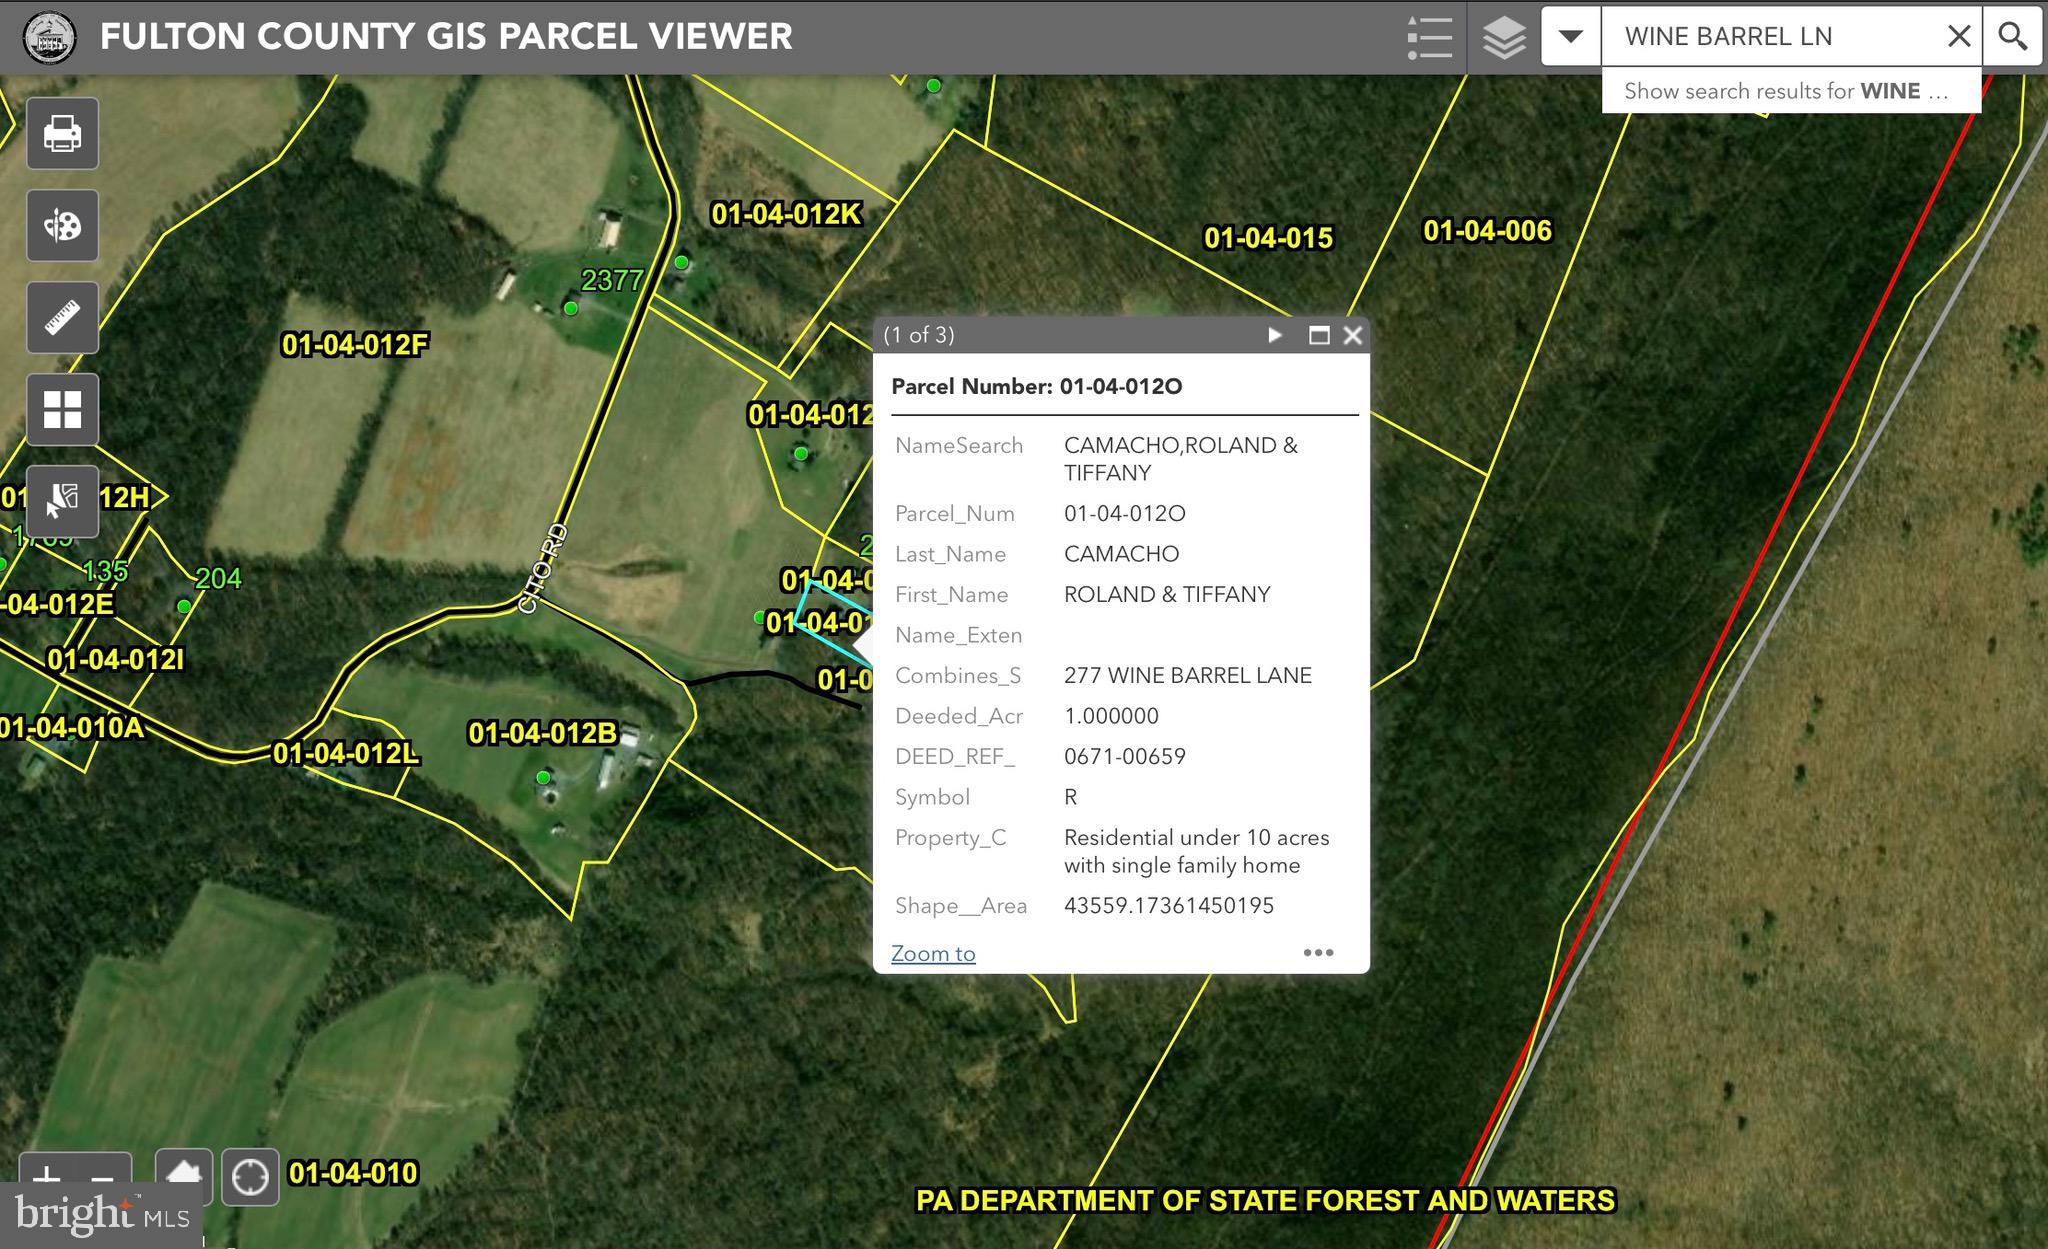Select the Measurement ruler tool
The height and width of the screenshot is (1249, 2048).
tap(62, 317)
